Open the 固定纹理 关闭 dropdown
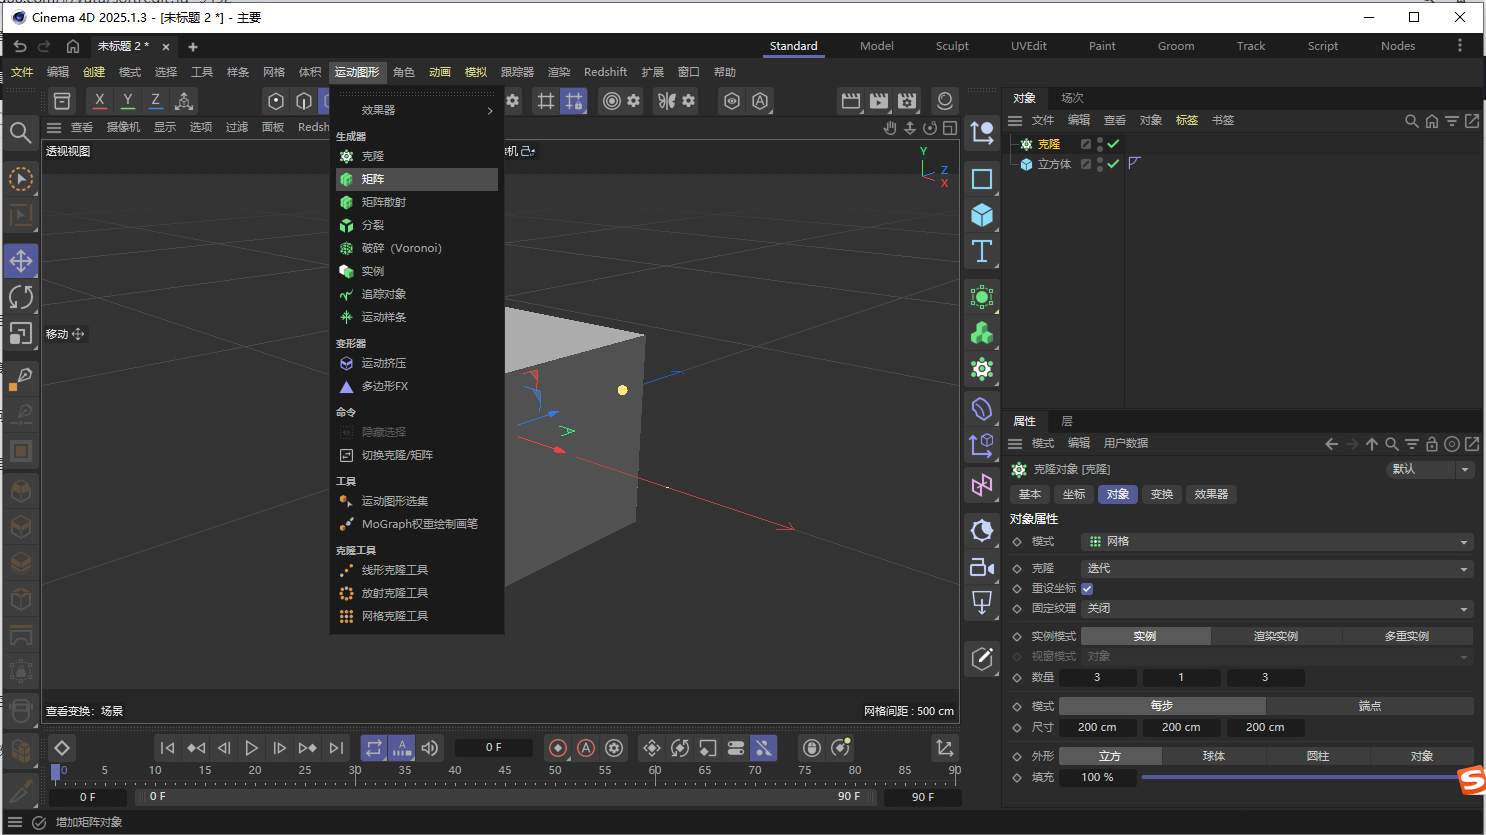This screenshot has width=1486, height=835. click(x=1277, y=608)
